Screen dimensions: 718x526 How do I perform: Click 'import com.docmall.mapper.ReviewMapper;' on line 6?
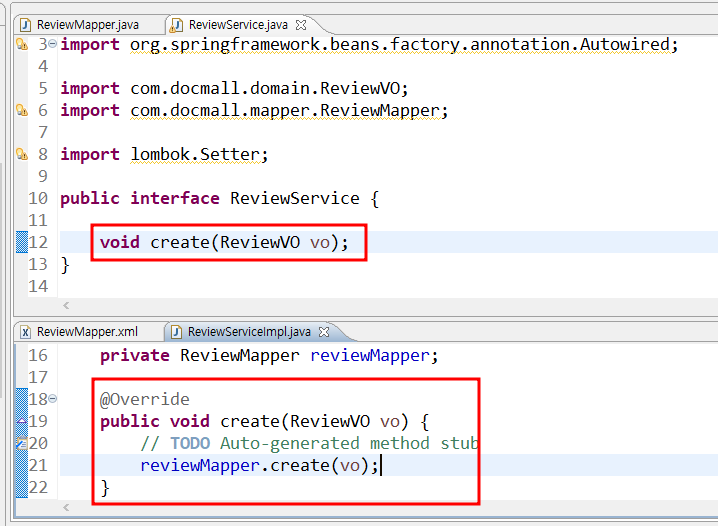(x=254, y=111)
